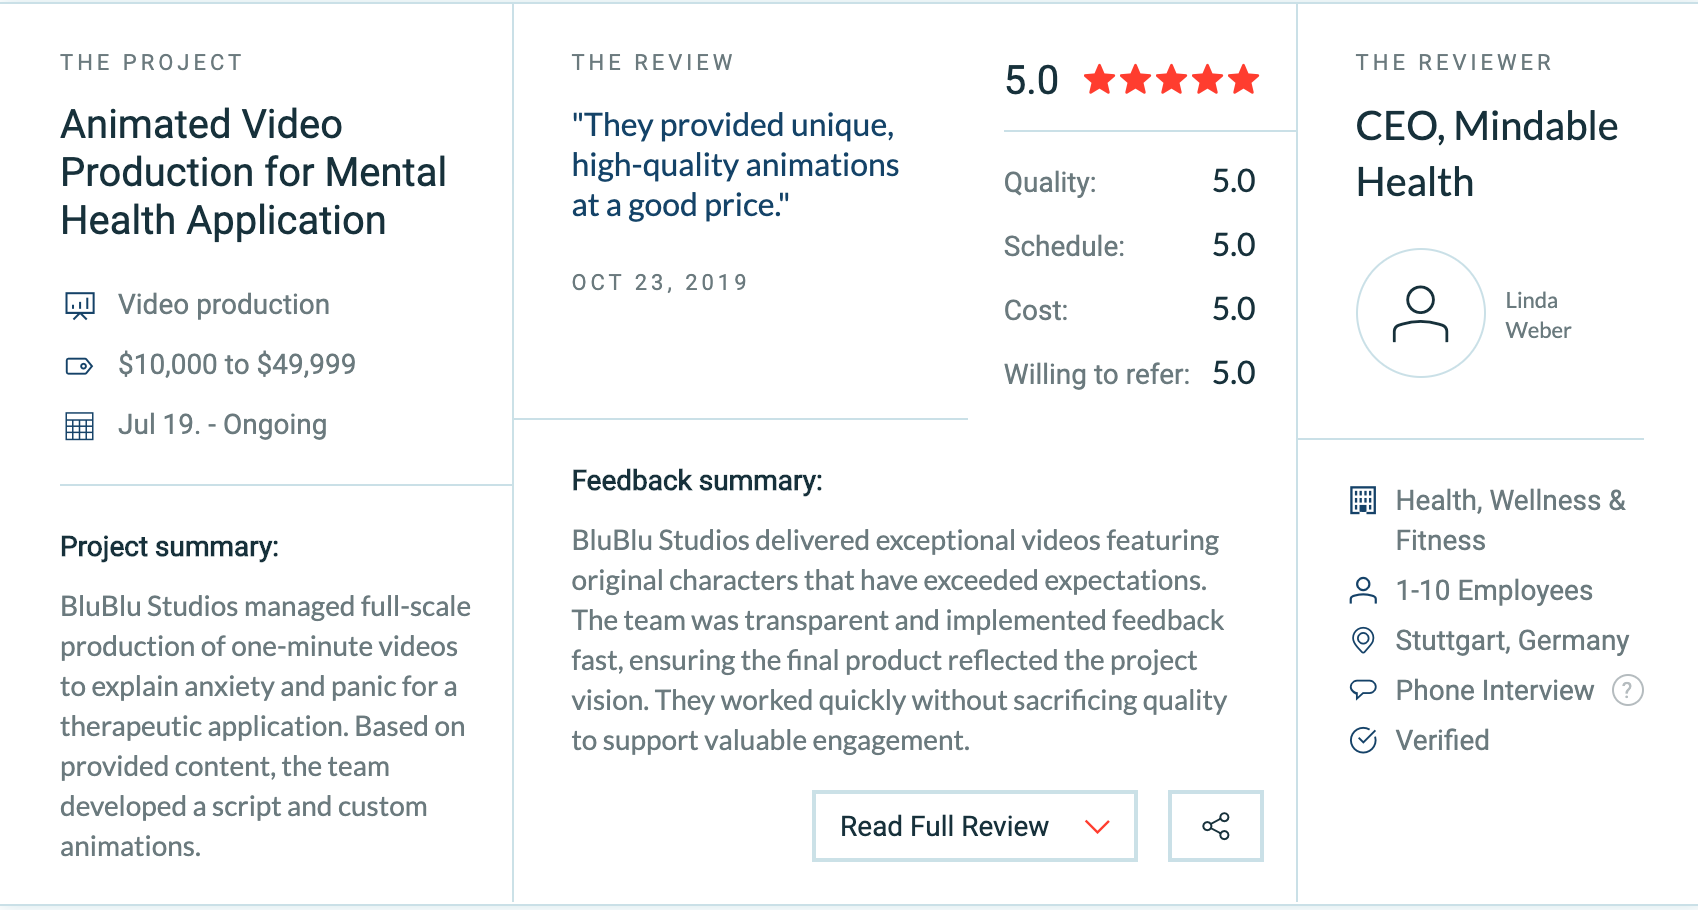Open the Phone Interview help question mark
The image size is (1698, 910).
(x=1628, y=690)
